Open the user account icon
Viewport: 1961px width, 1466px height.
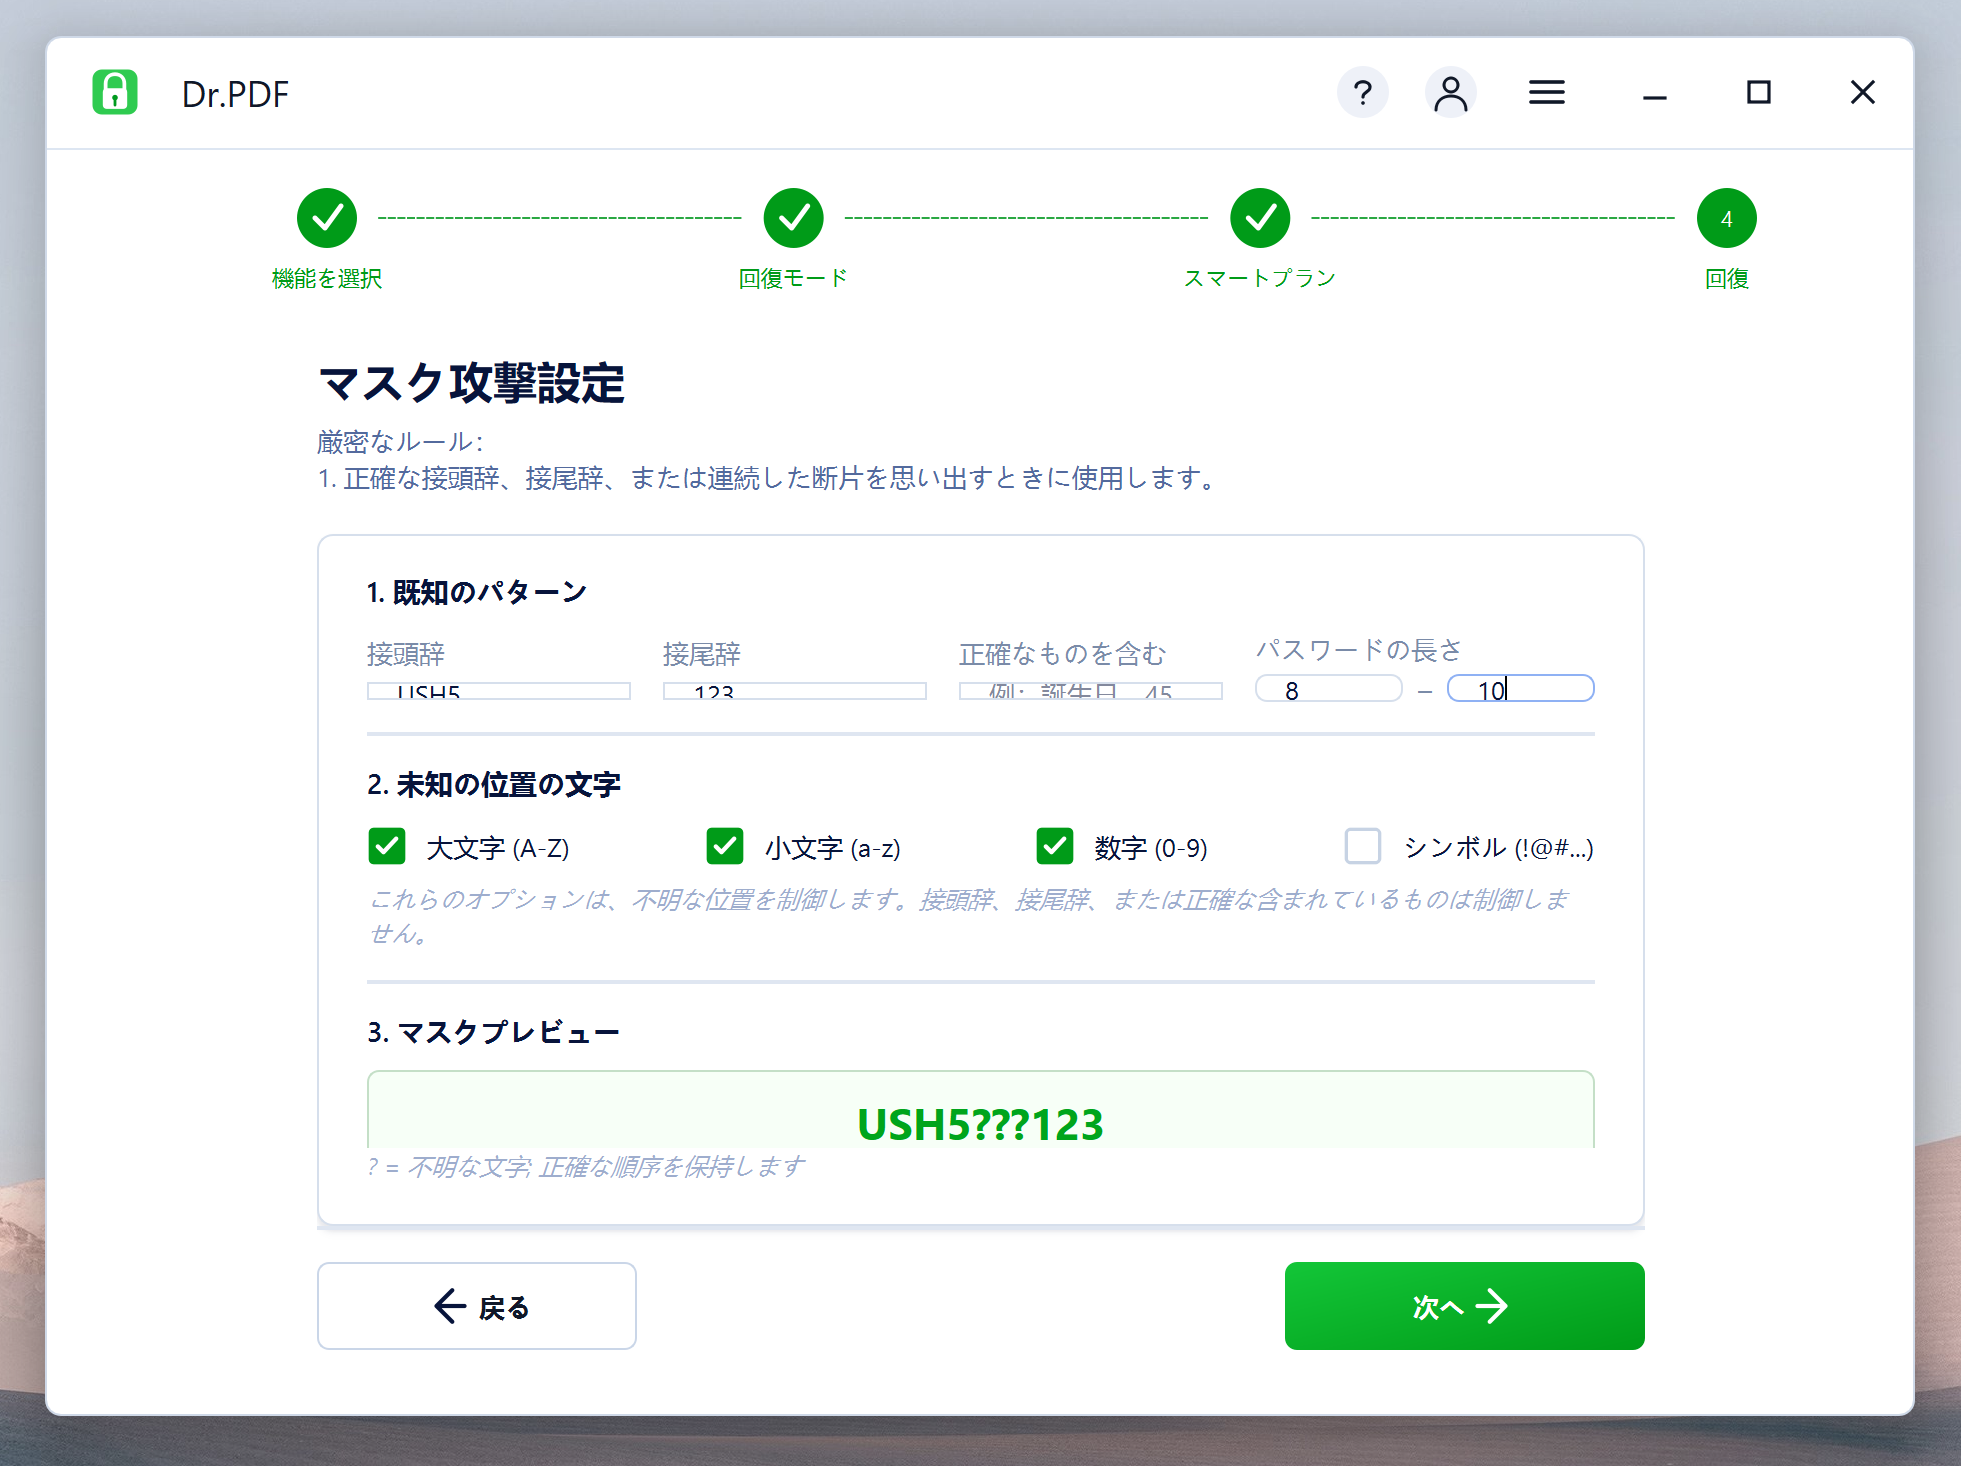click(x=1450, y=93)
